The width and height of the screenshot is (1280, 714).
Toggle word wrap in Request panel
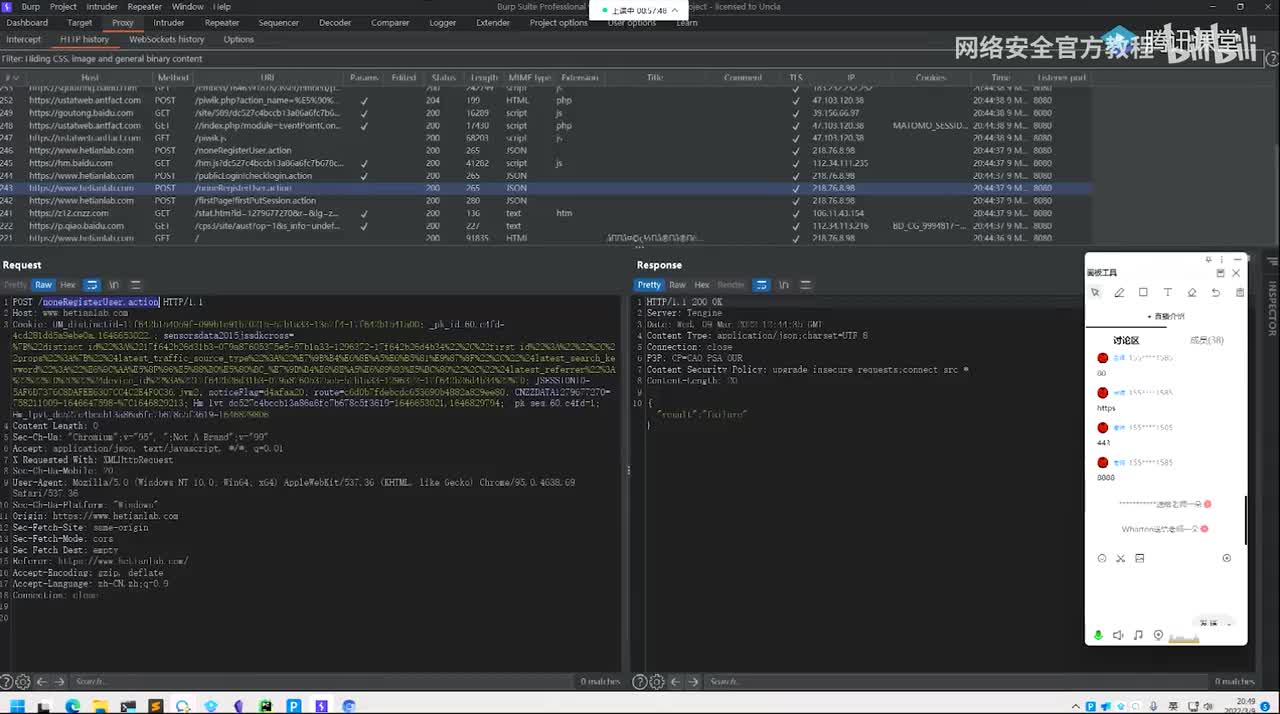pos(91,285)
